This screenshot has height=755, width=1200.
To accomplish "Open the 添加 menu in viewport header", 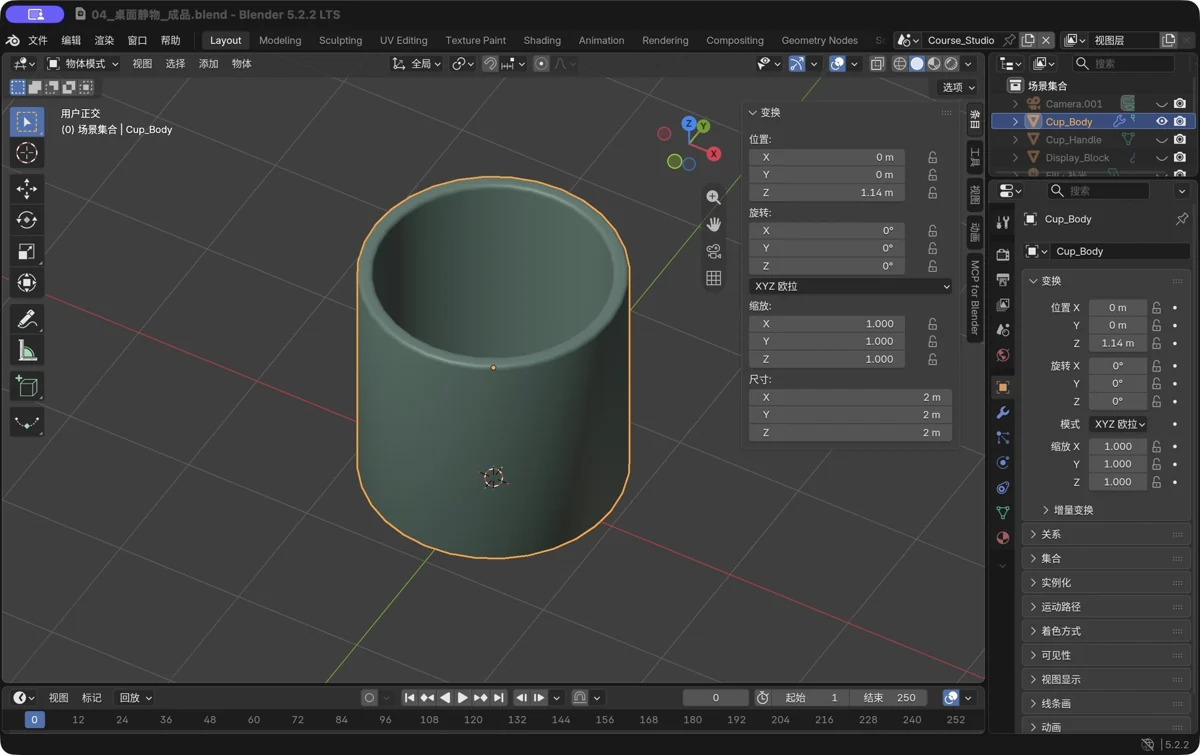I will point(208,64).
